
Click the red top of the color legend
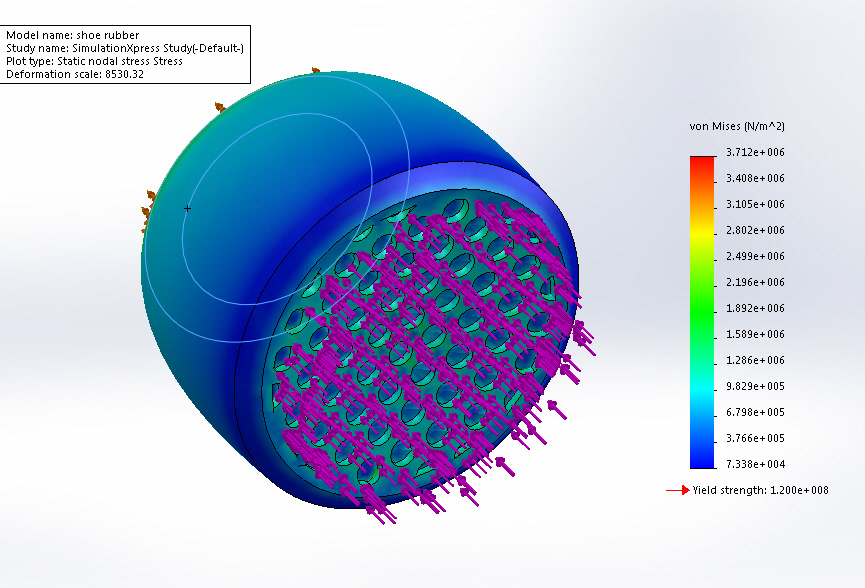point(702,163)
